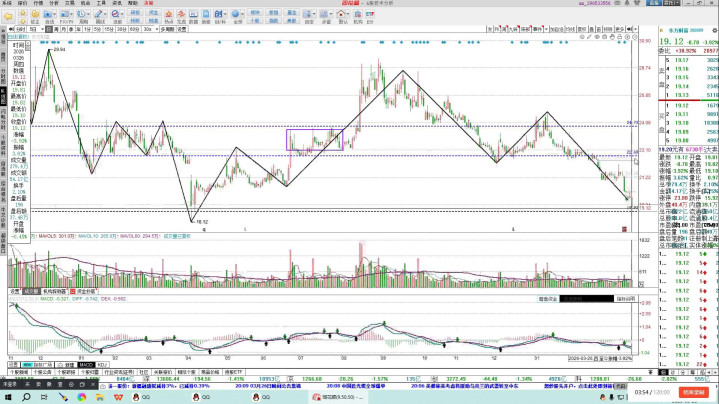Click the back arrow toolbar icon
This screenshot has width=719, height=404.
pyautogui.click(x=8, y=18)
